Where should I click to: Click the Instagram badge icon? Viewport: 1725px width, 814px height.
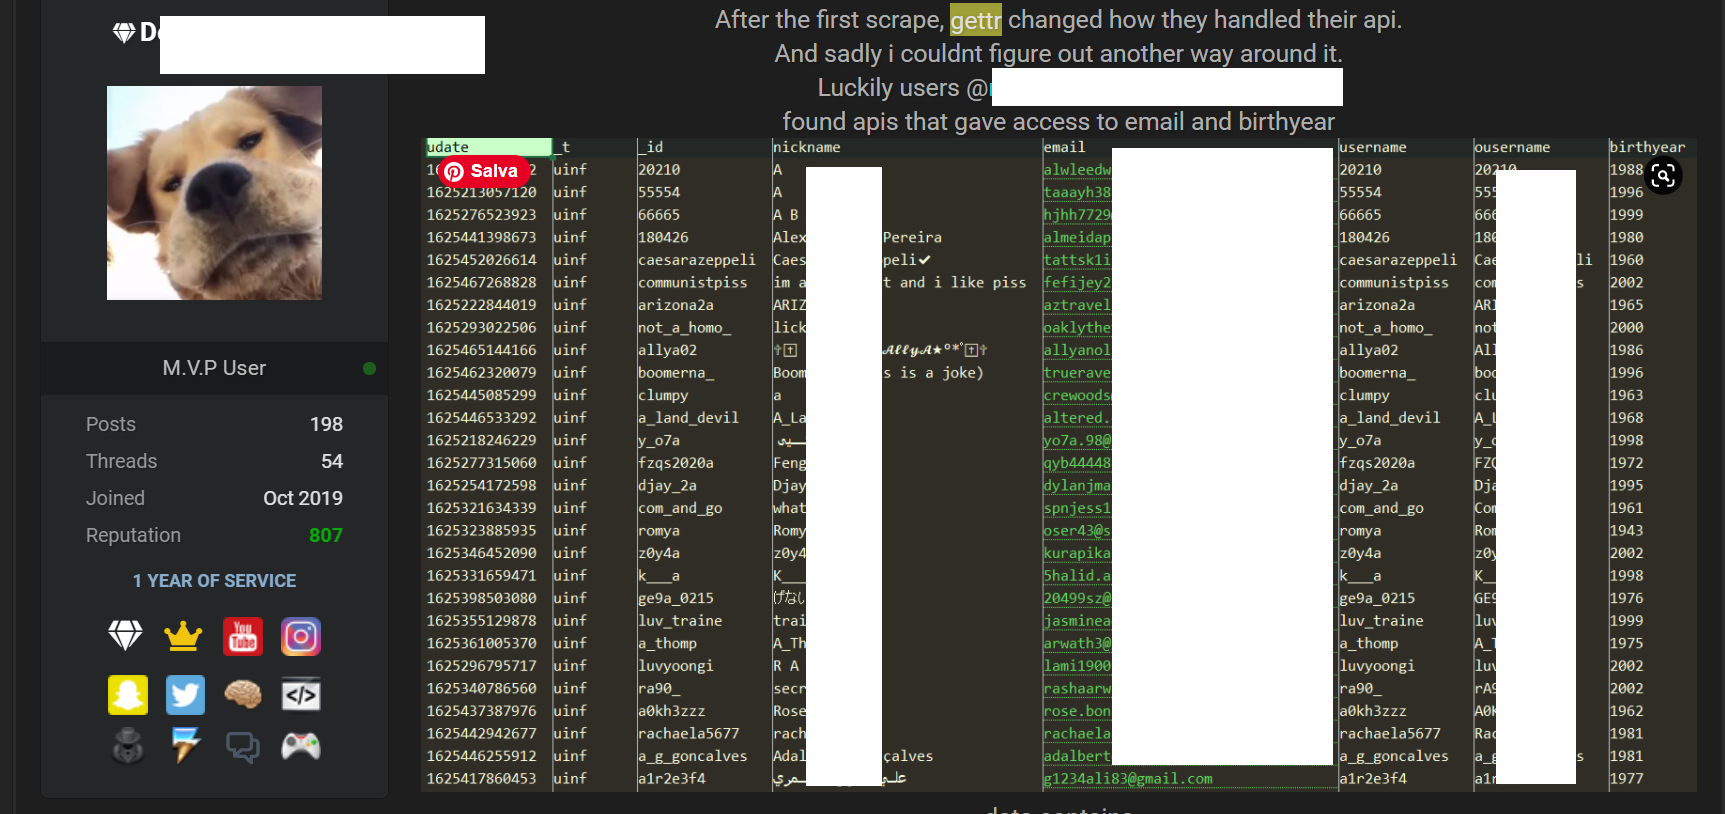301,637
